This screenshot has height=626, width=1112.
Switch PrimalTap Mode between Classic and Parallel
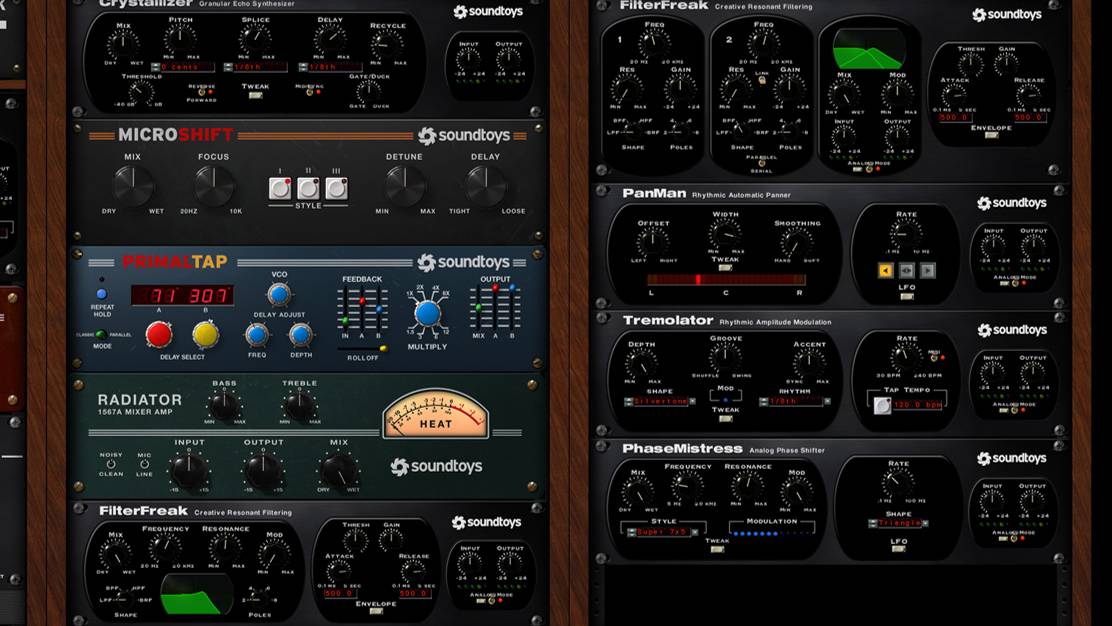coord(101,334)
